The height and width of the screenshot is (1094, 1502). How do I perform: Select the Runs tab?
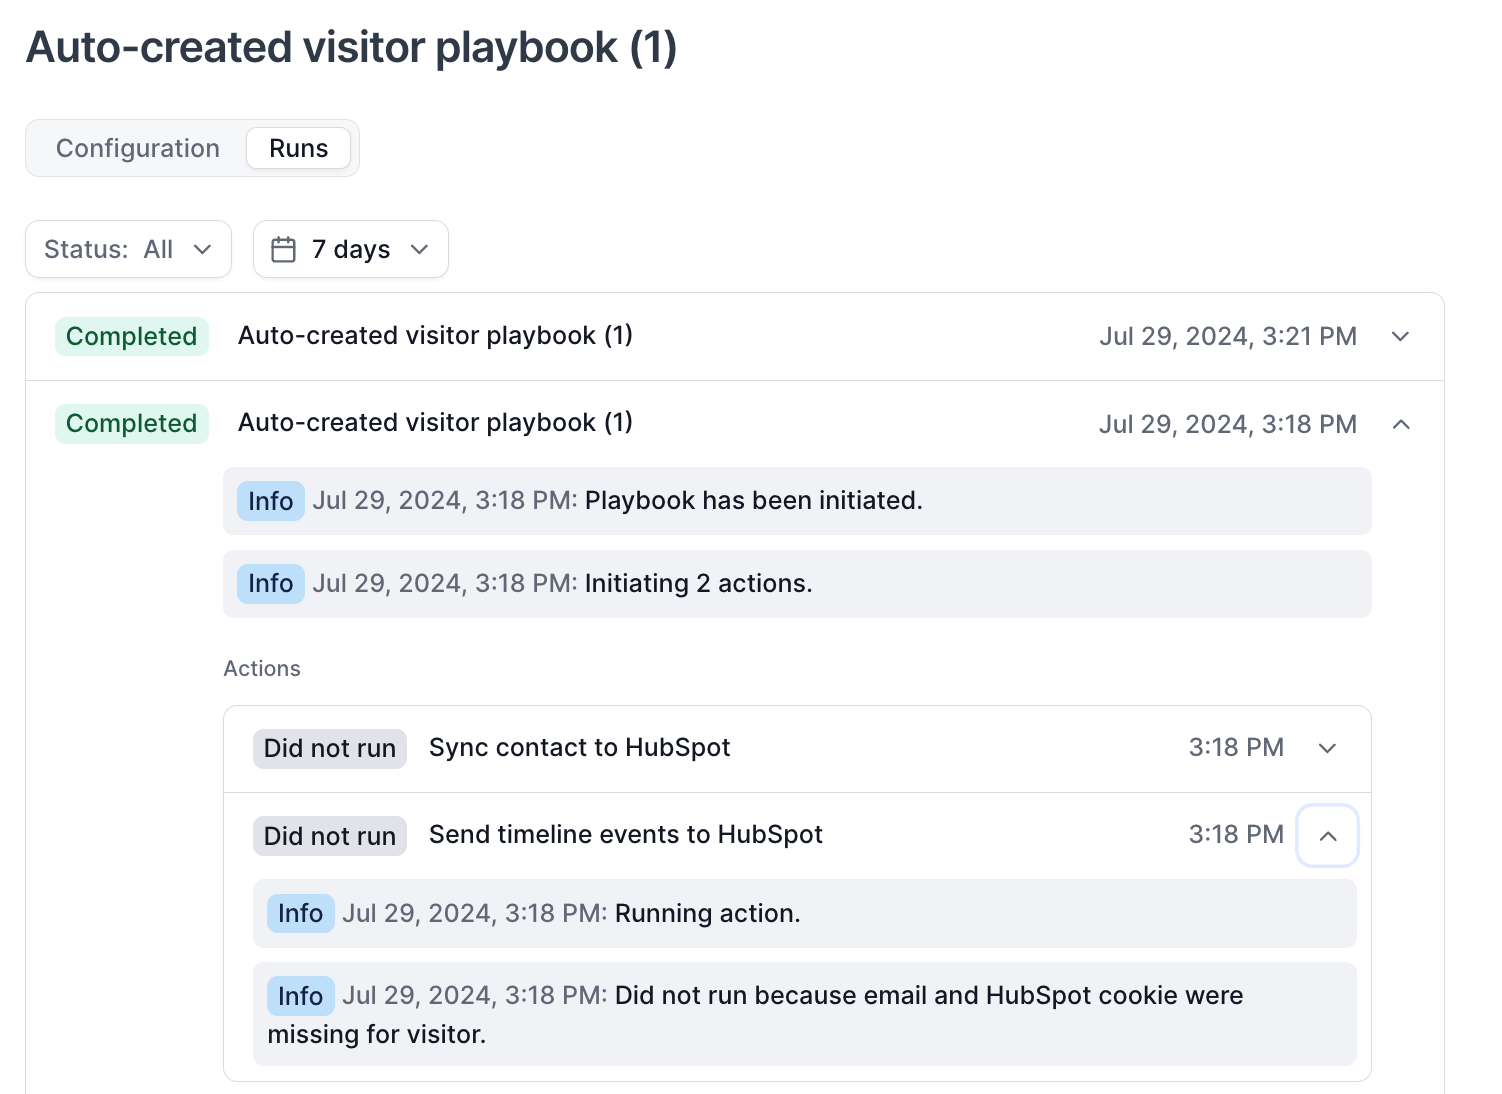298,148
